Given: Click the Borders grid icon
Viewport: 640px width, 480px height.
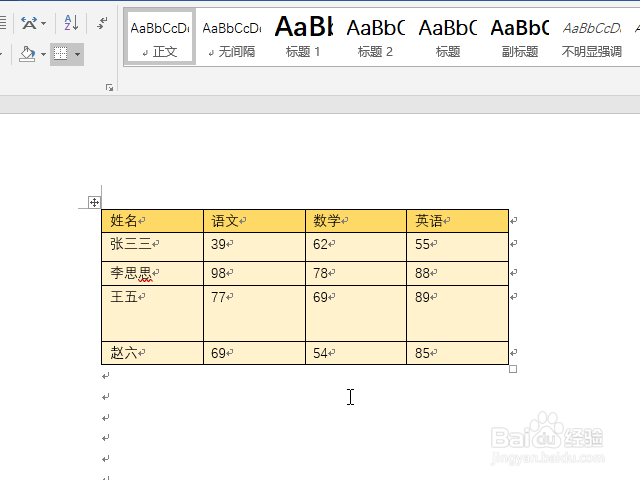Looking at the screenshot, I should pos(60,54).
